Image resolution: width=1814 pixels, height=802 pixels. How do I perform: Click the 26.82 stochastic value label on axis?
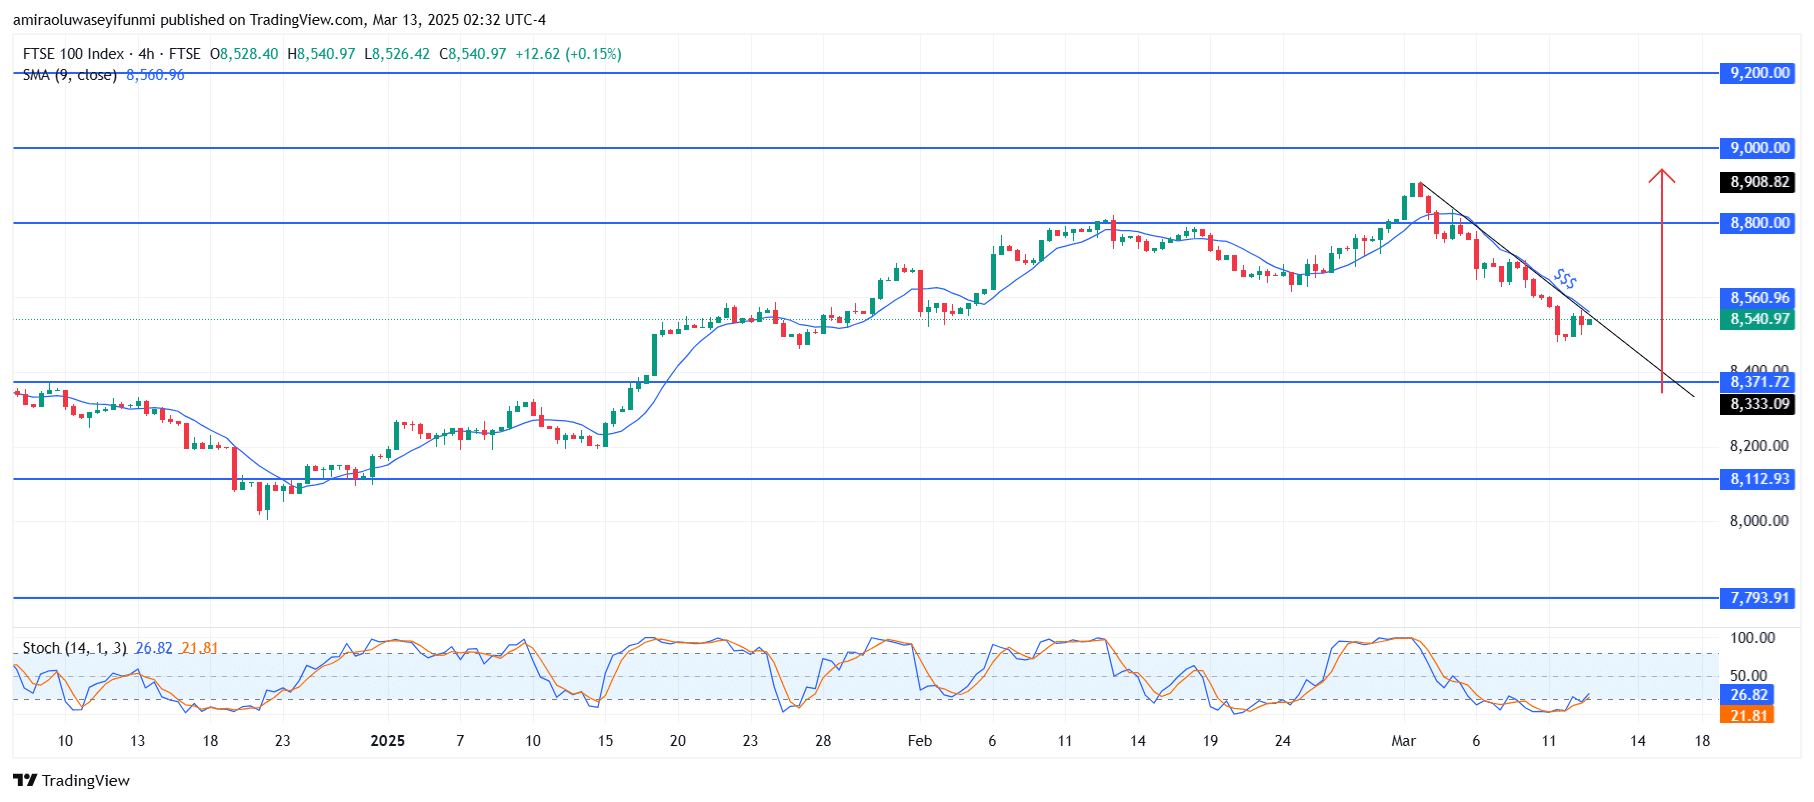1748,695
